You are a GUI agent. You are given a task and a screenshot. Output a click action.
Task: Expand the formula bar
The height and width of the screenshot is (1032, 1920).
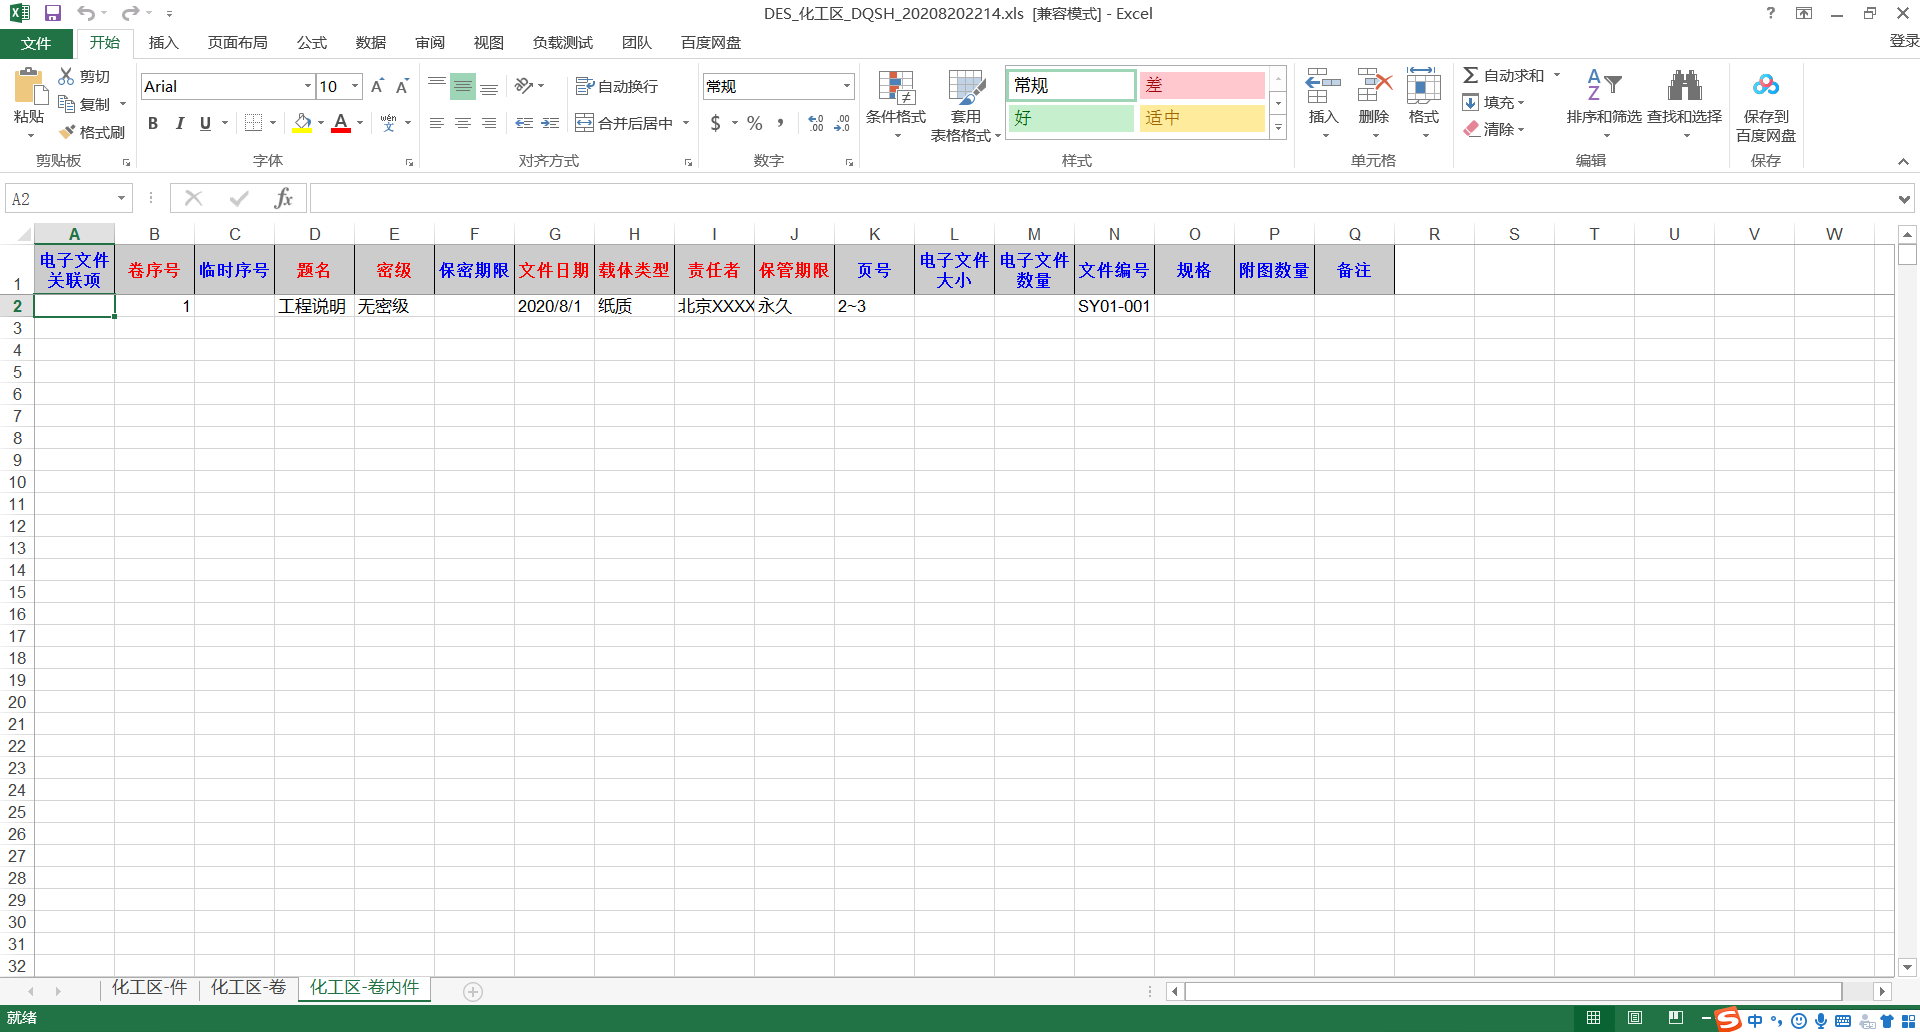point(1904,198)
